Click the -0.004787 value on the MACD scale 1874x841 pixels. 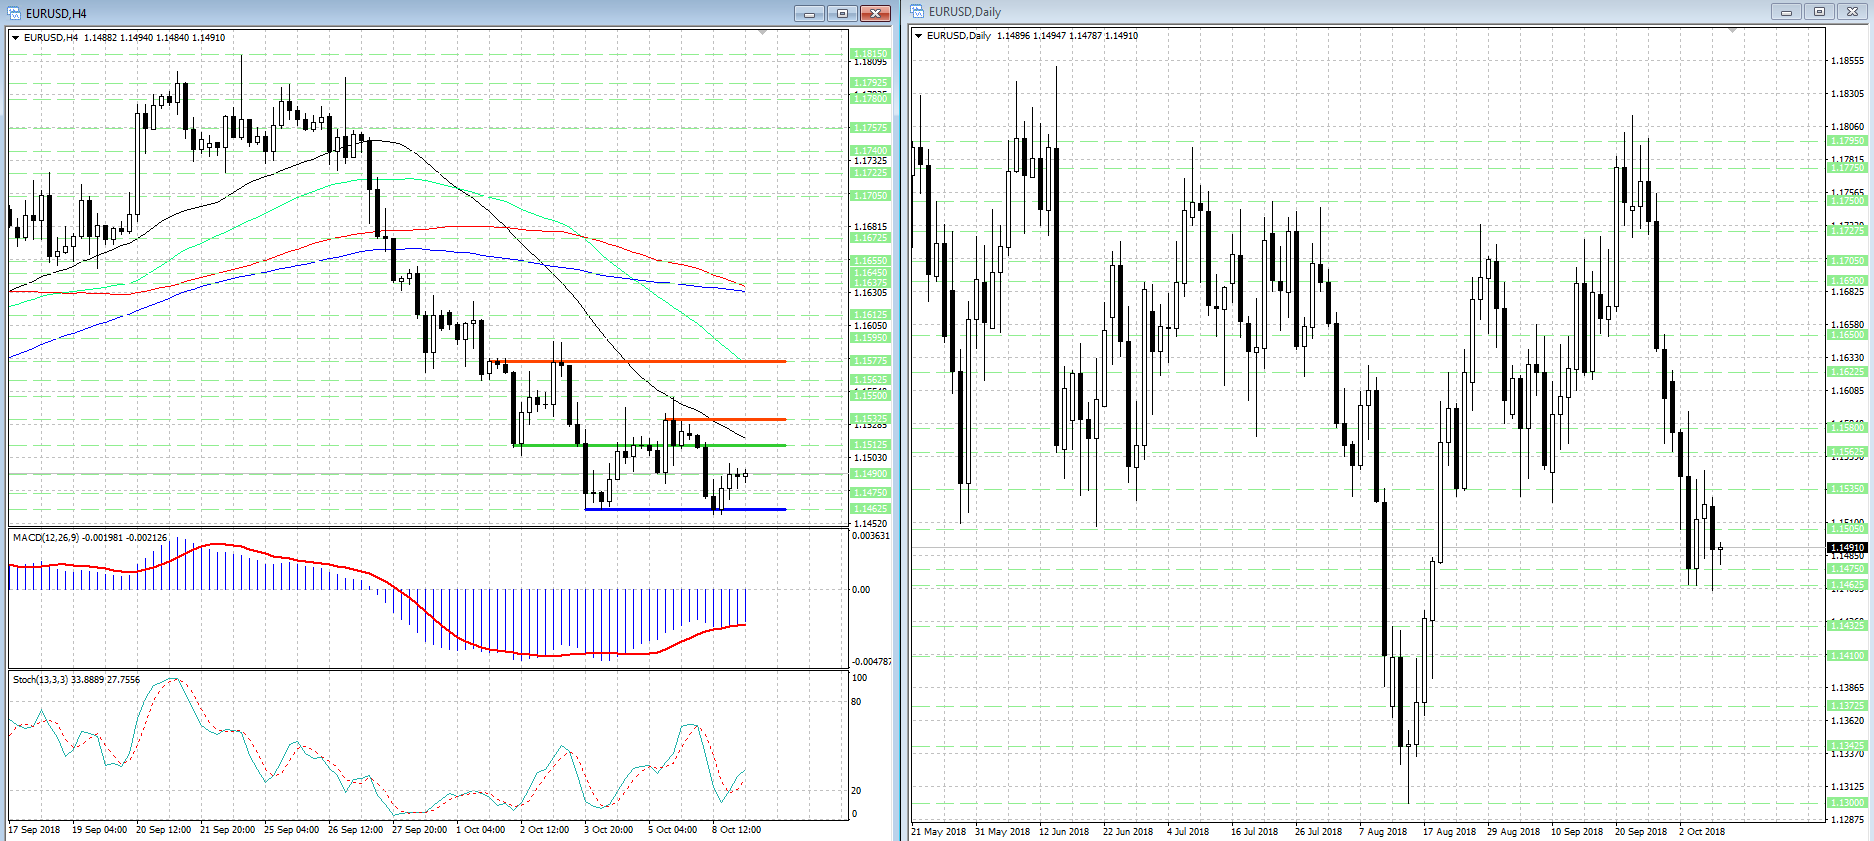tap(871, 662)
